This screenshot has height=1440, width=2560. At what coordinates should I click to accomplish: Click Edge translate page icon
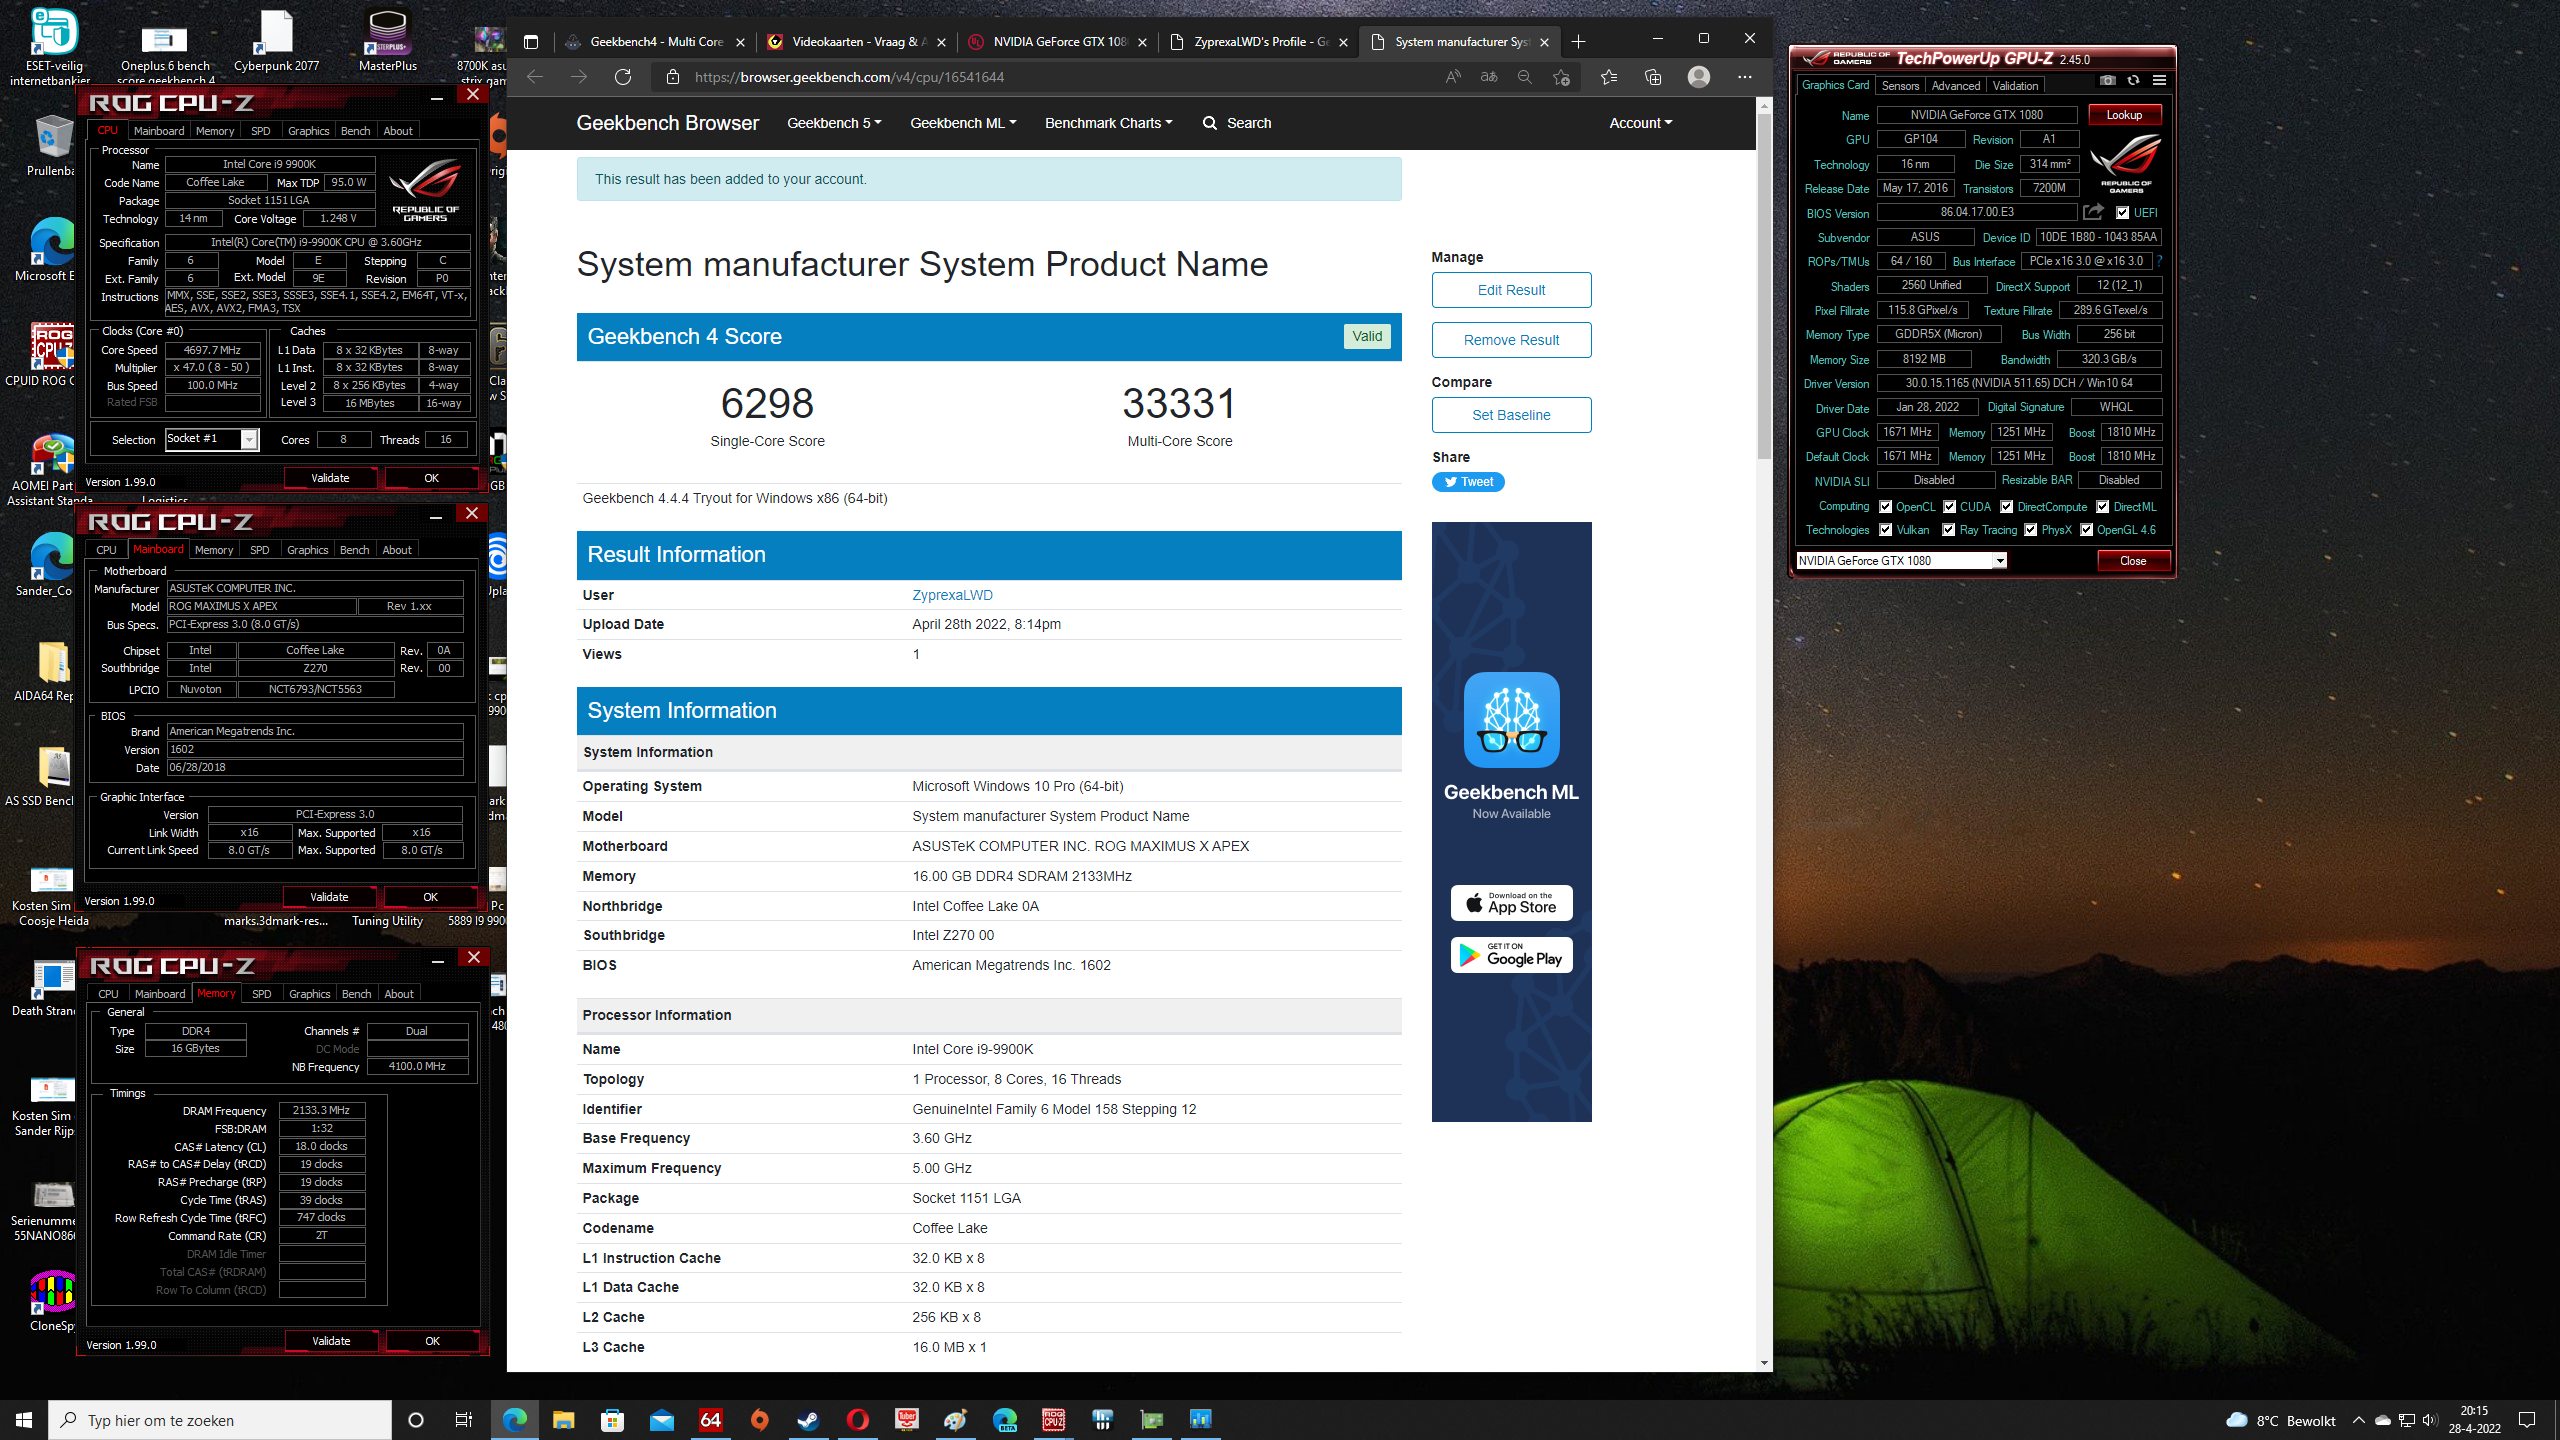(1489, 77)
